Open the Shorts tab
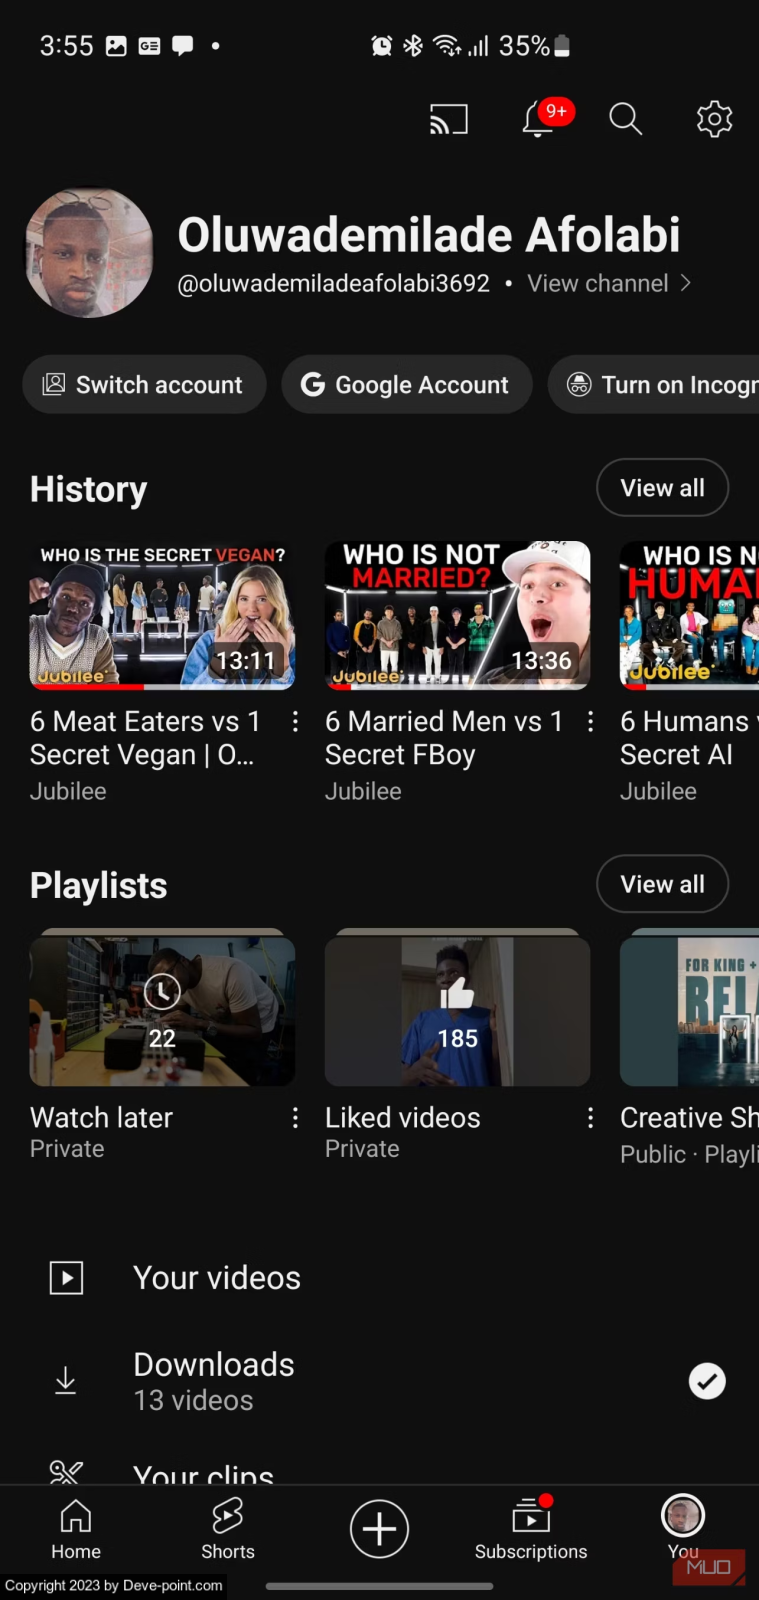 228,1530
